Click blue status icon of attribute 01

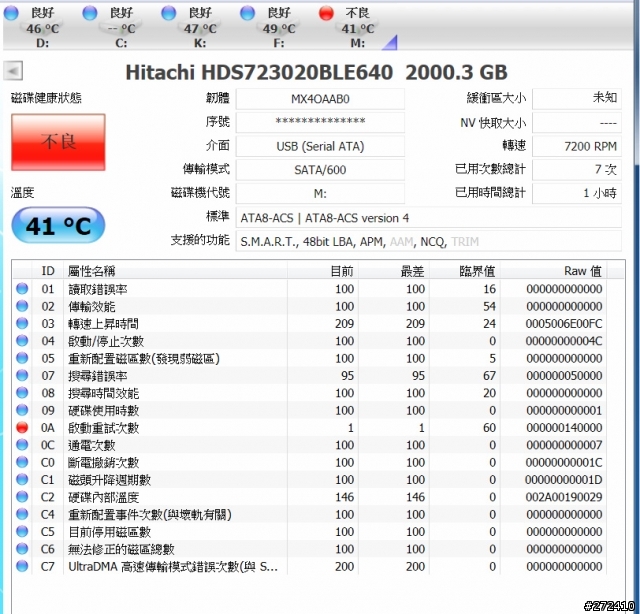pyautogui.click(x=22, y=289)
